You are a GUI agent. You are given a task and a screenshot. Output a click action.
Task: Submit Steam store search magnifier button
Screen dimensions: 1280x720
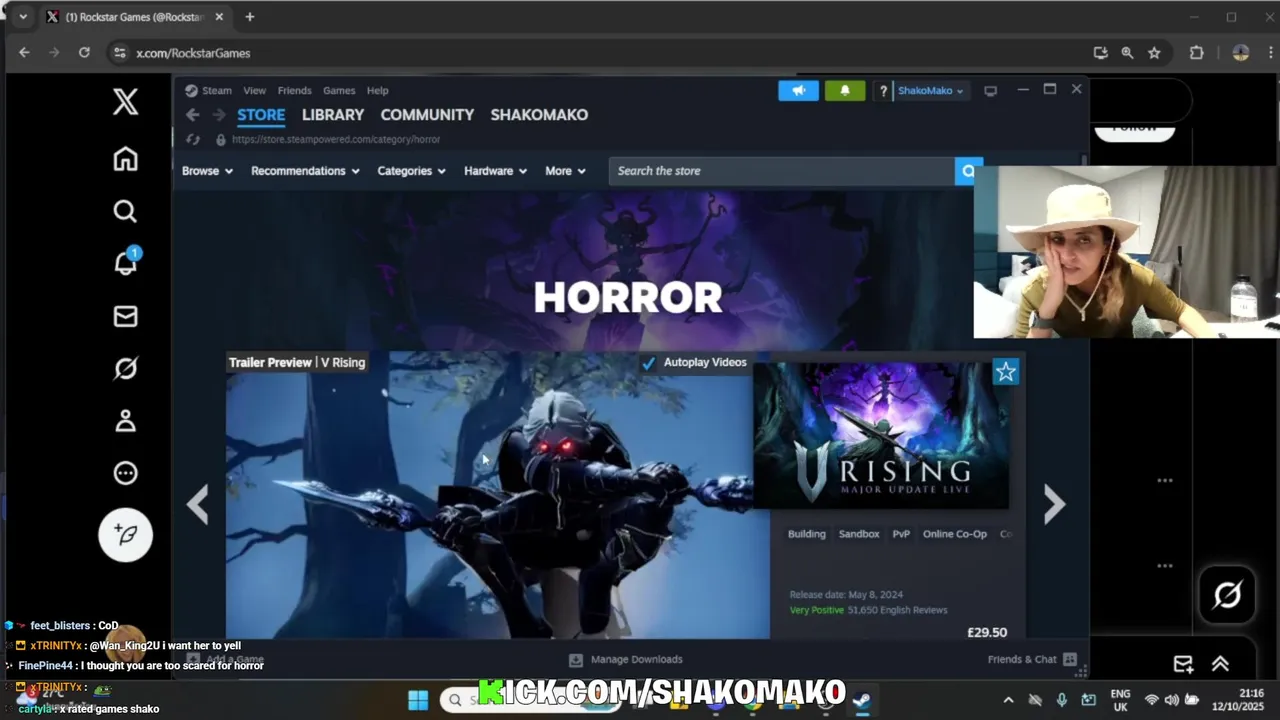click(968, 171)
